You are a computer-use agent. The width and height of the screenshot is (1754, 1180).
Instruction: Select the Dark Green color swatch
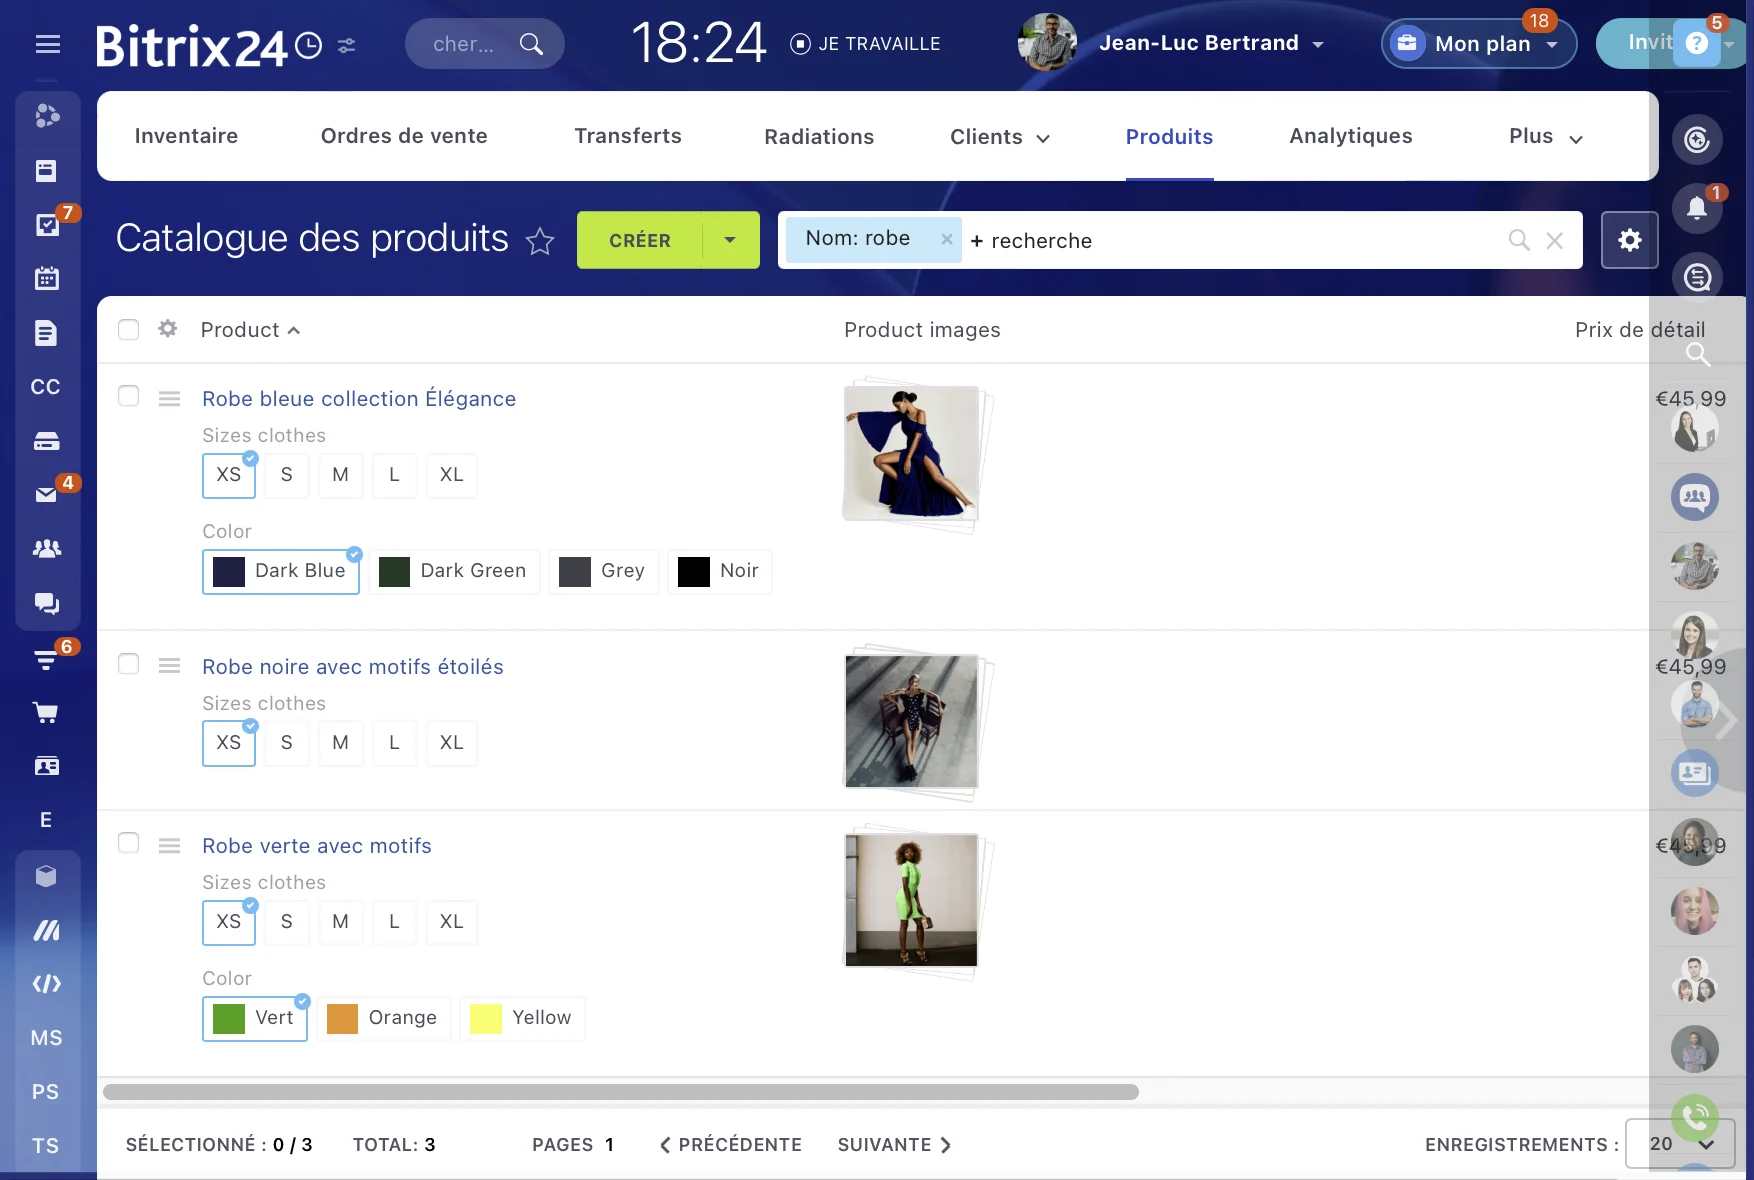pos(454,571)
